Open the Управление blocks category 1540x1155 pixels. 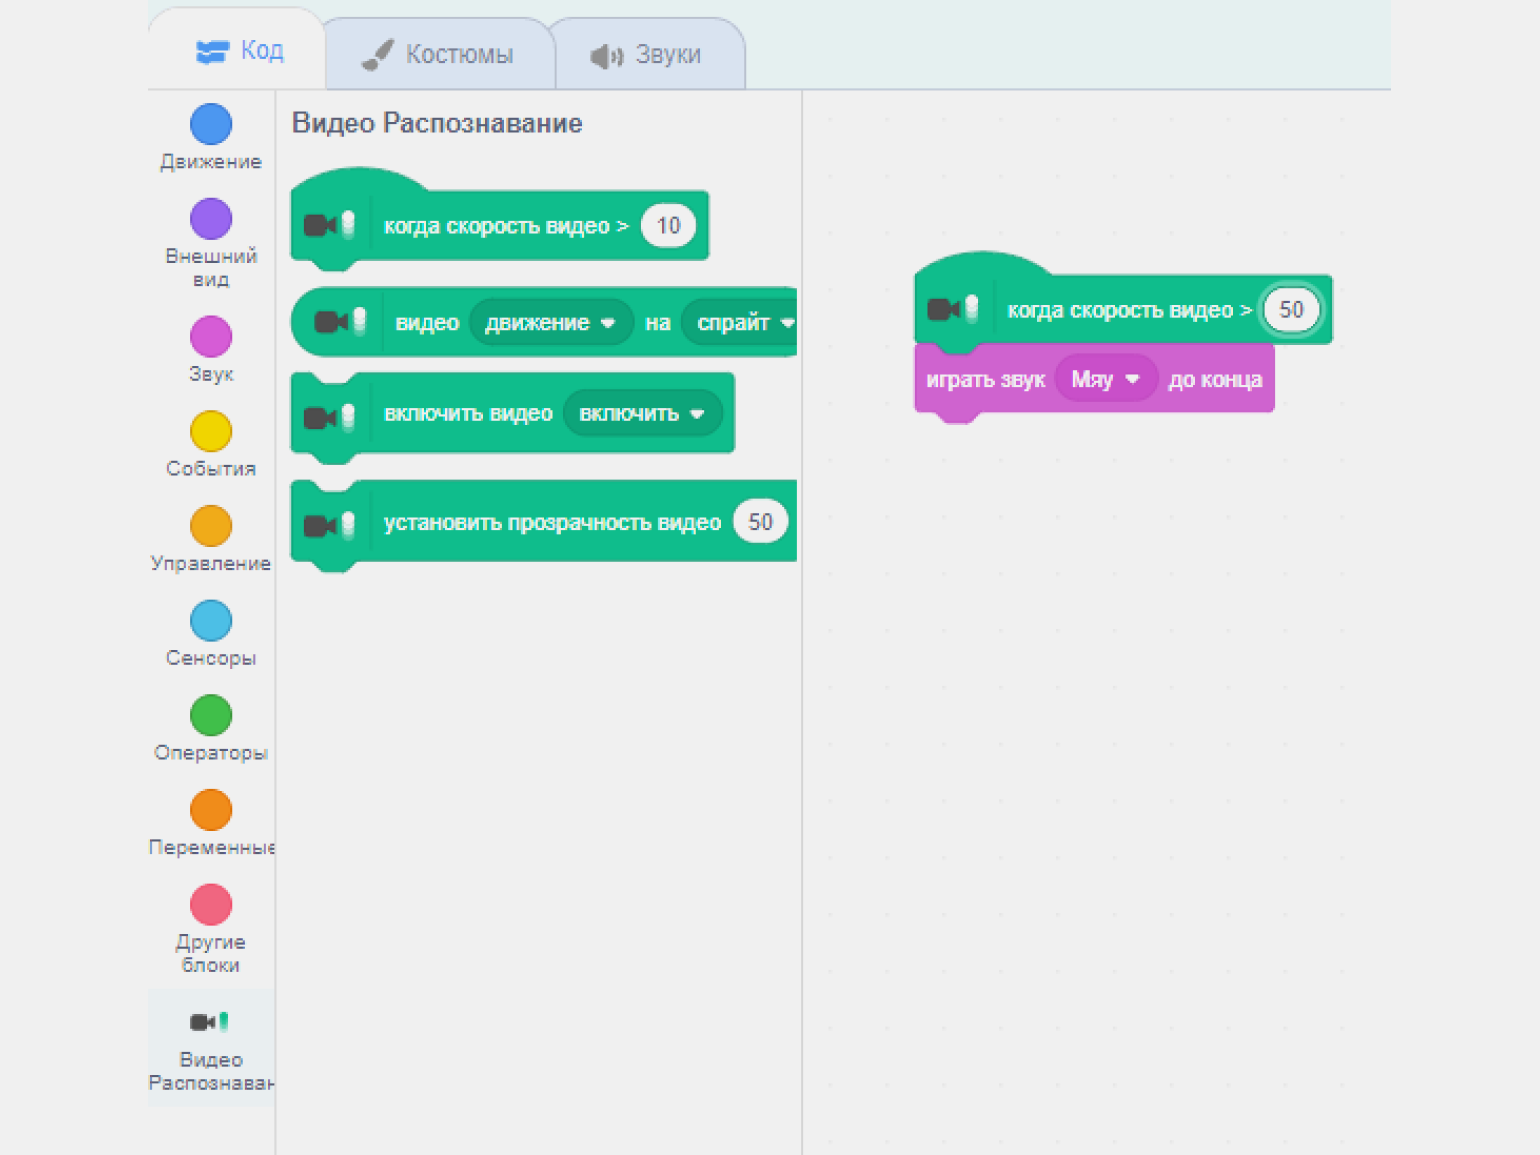click(211, 539)
